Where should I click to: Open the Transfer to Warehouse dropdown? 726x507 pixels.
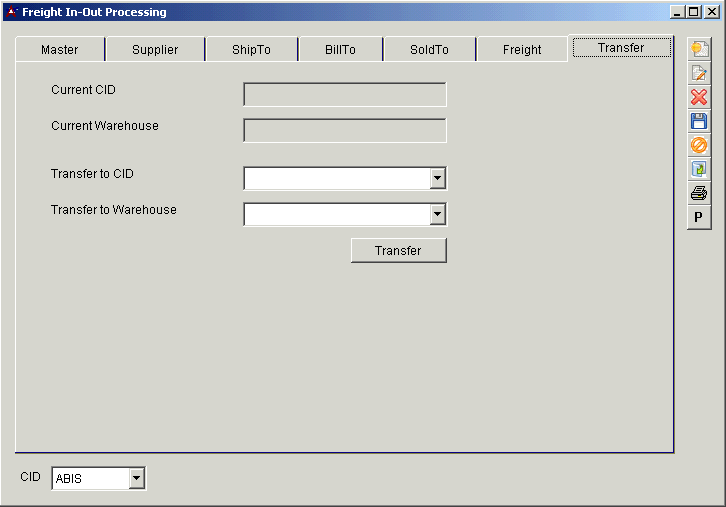coord(437,214)
